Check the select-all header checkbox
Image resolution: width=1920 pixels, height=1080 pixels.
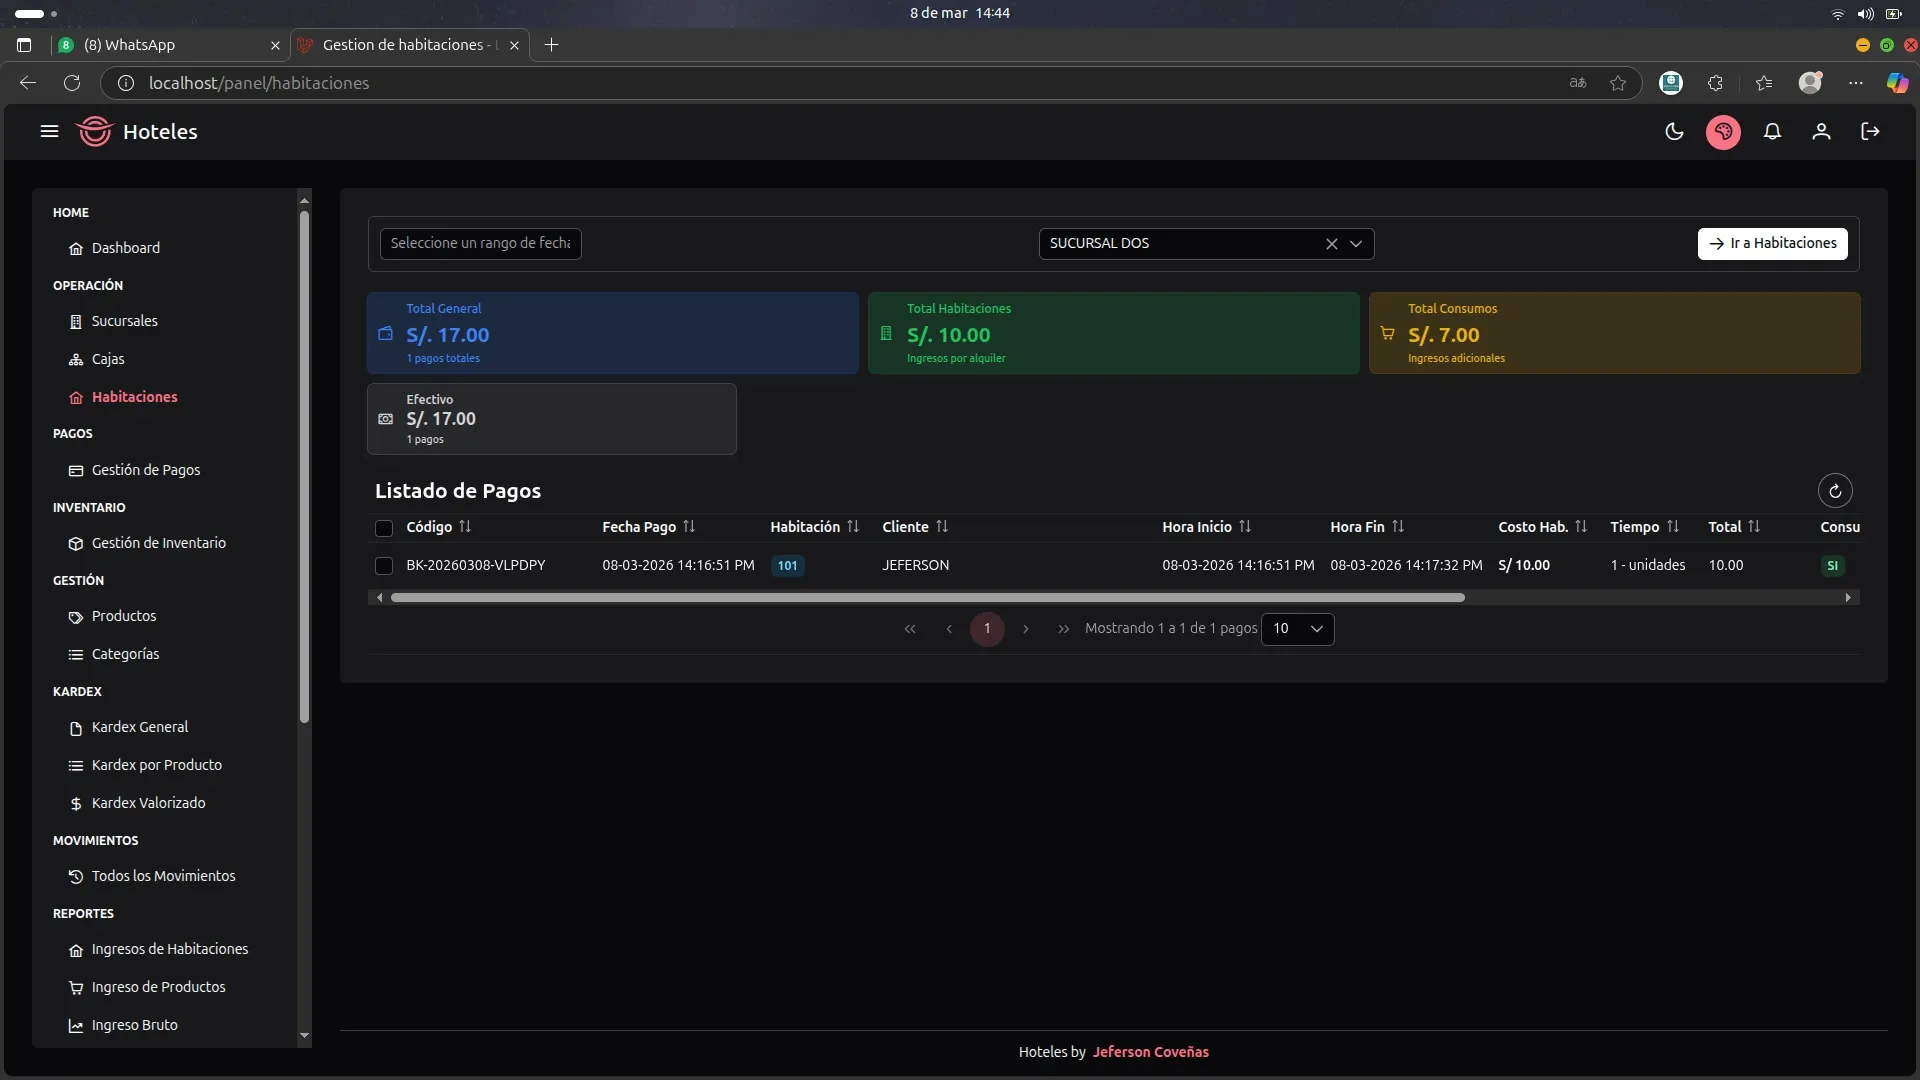(384, 528)
